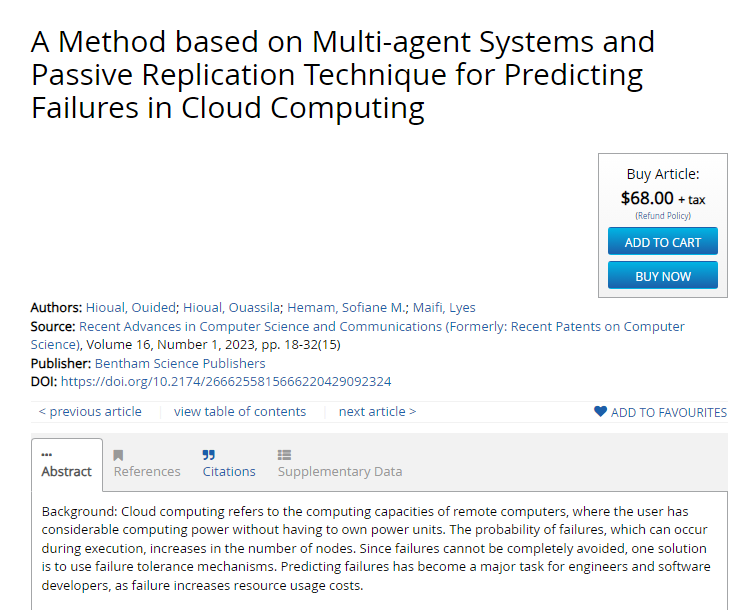Follow the DOI link for this article
Image resolution: width=749 pixels, height=610 pixels.
pos(226,381)
